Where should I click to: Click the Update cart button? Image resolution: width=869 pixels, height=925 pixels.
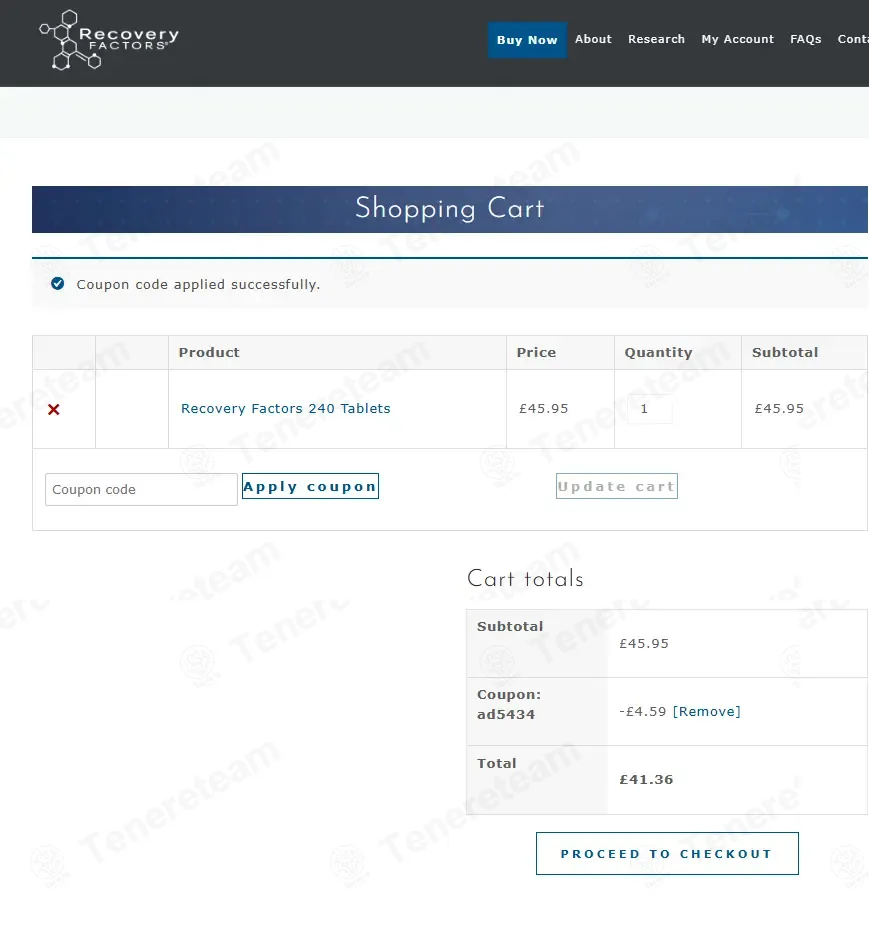click(x=617, y=486)
